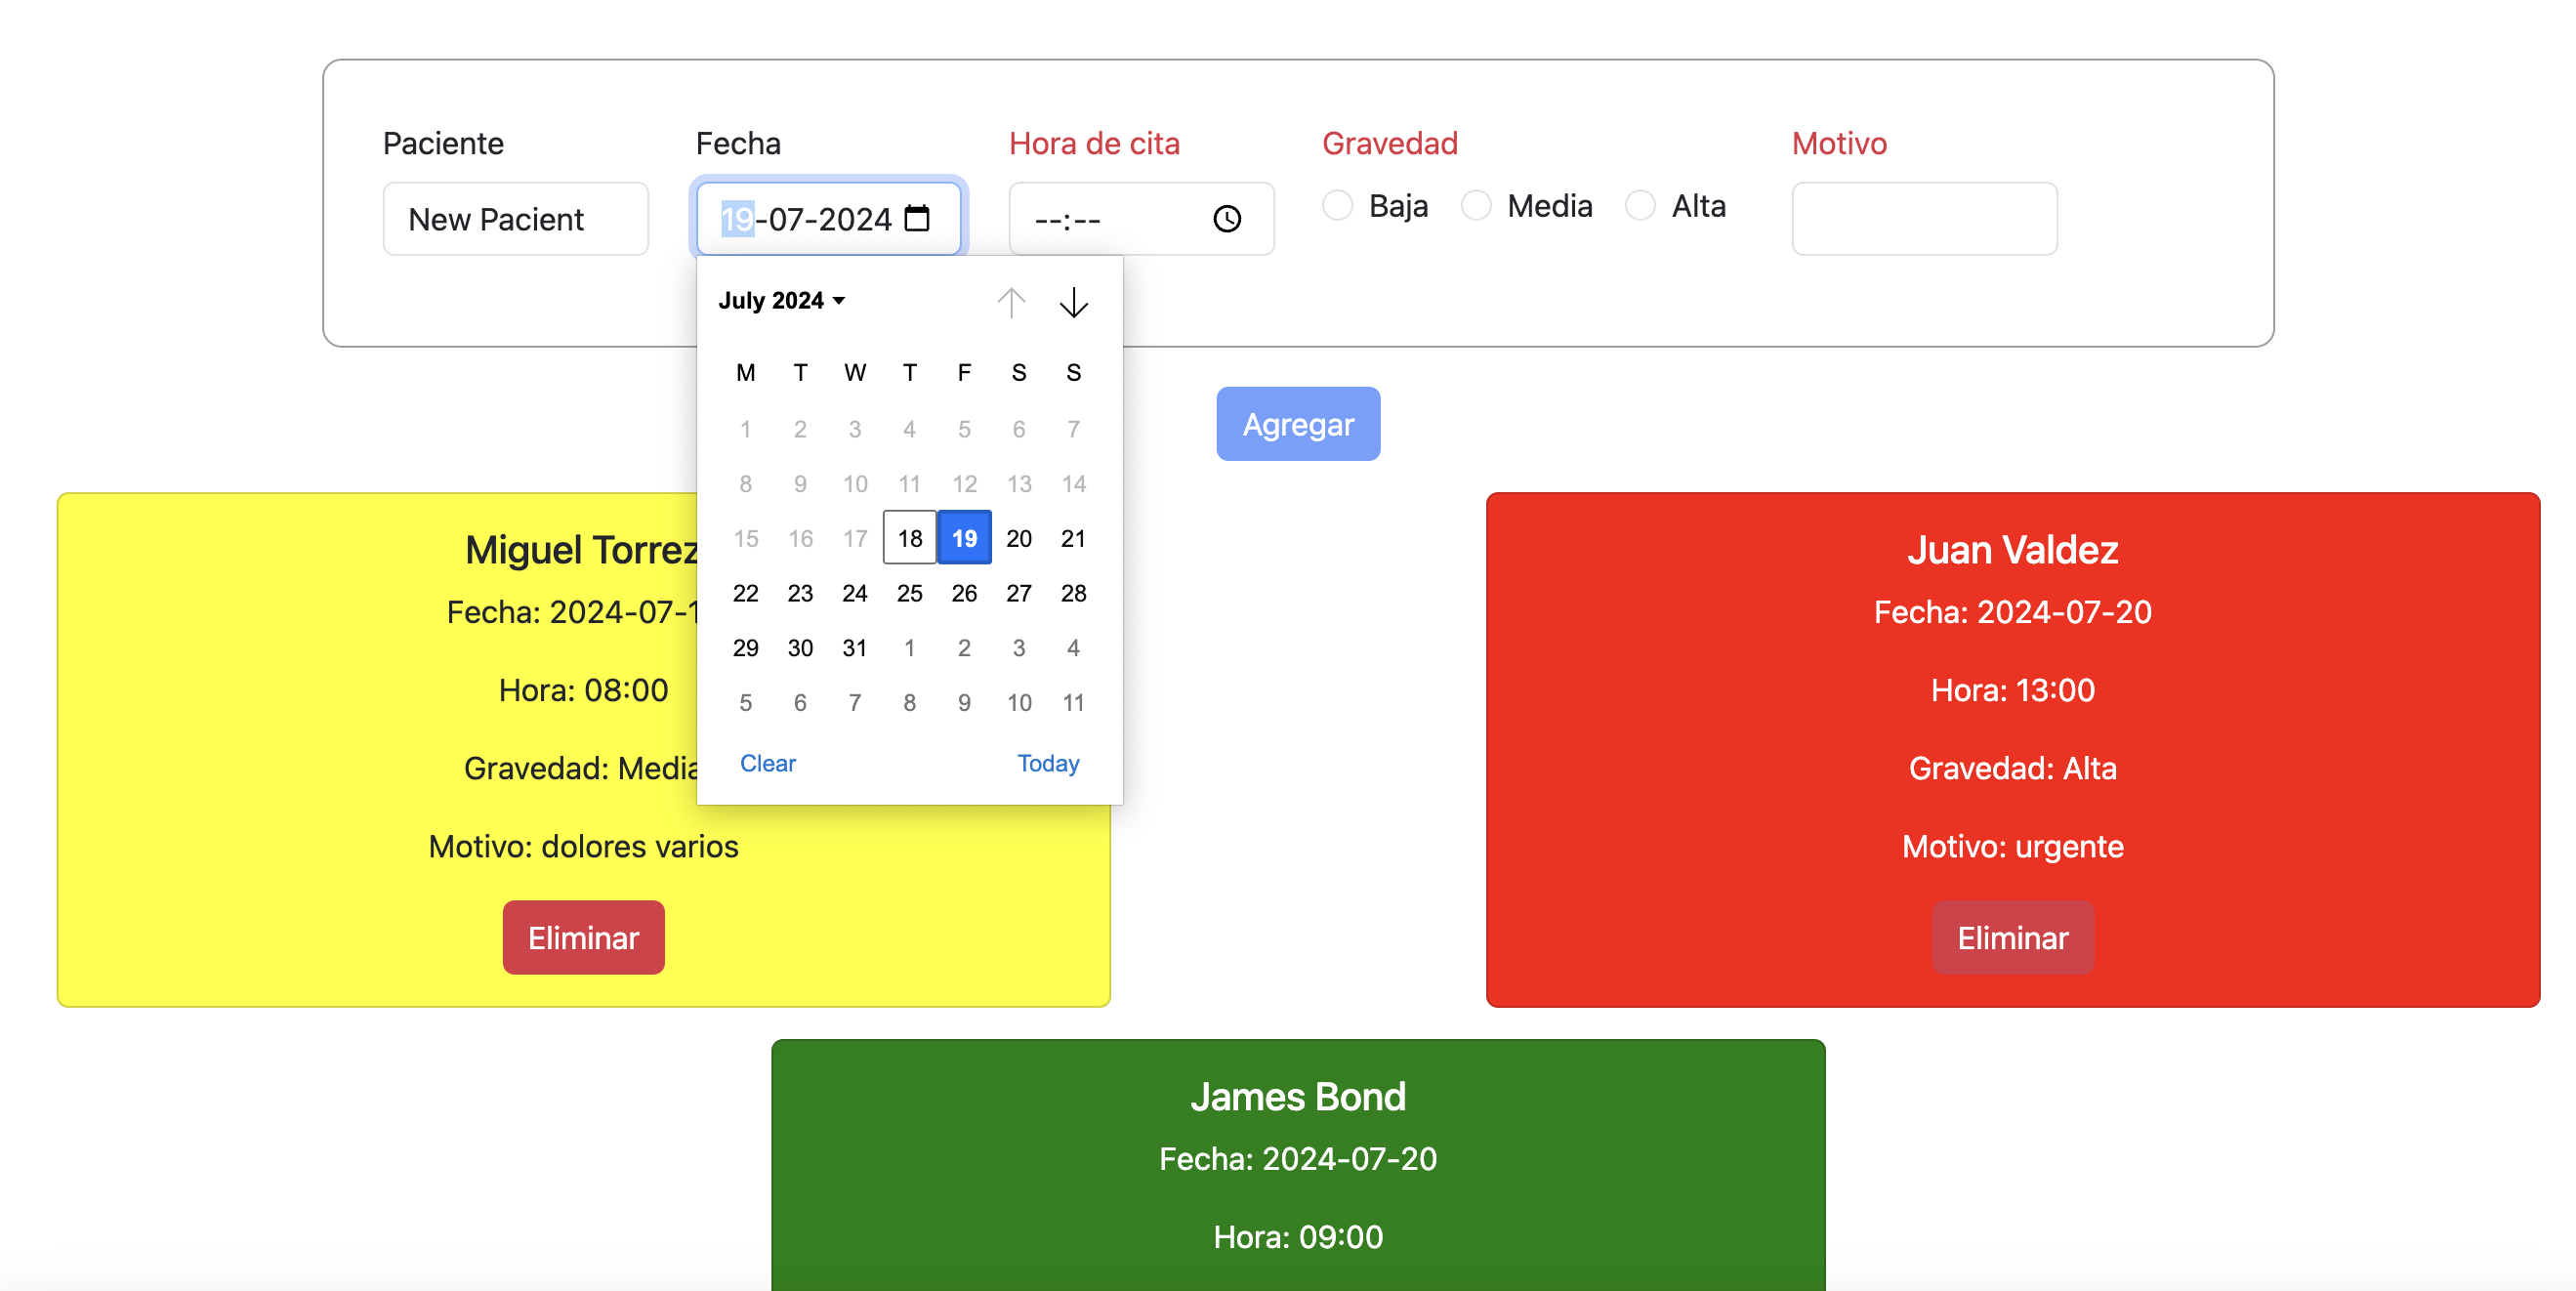This screenshot has height=1291, width=2576.
Task: Go to next month with down arrow
Action: pyautogui.click(x=1074, y=302)
